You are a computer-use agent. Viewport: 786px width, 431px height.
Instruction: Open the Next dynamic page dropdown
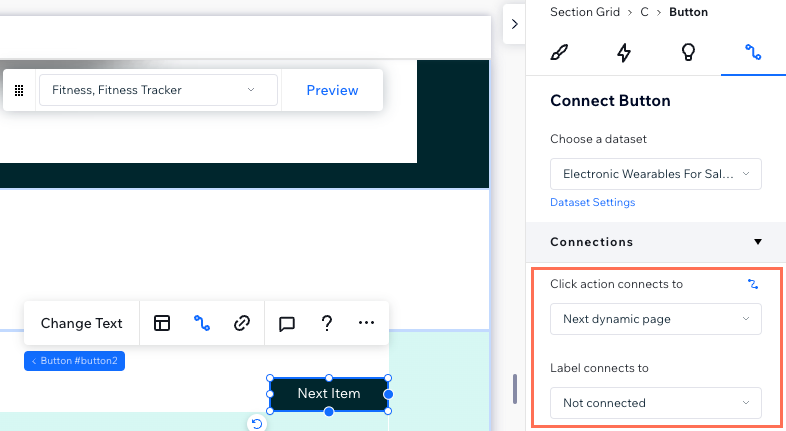pos(655,319)
